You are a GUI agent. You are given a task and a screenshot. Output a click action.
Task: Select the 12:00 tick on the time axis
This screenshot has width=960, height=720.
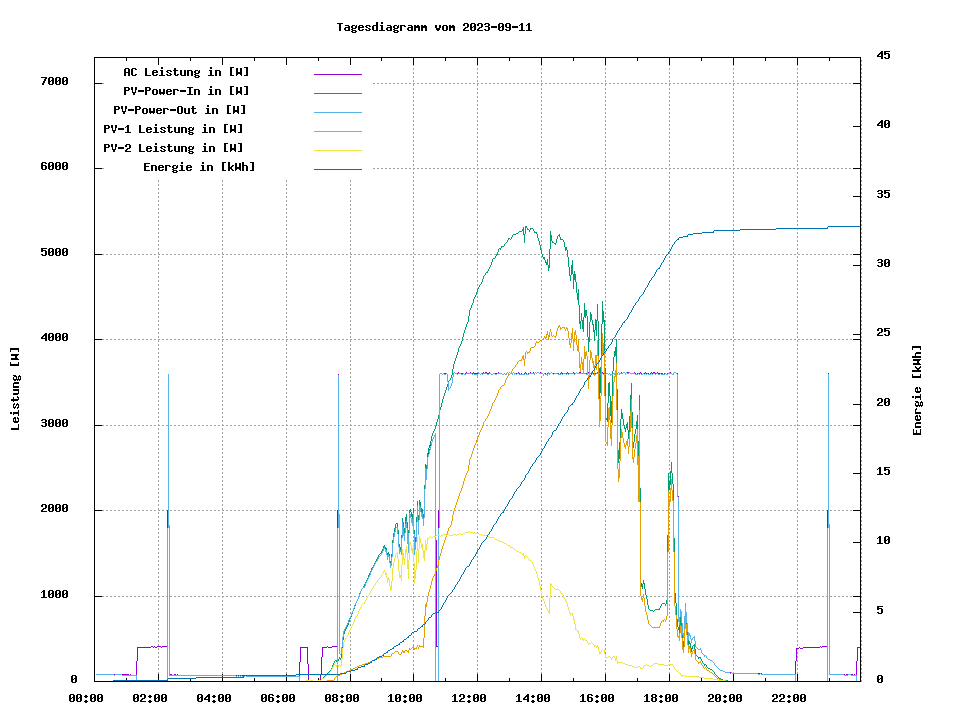pyautogui.click(x=469, y=698)
